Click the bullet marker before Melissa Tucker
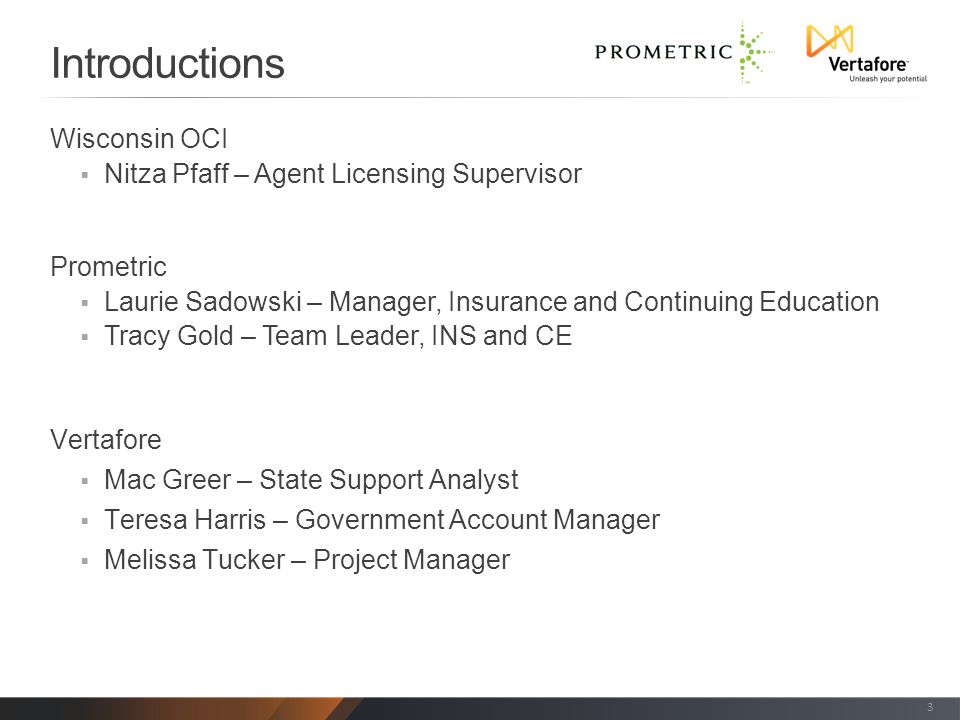 click(x=84, y=561)
